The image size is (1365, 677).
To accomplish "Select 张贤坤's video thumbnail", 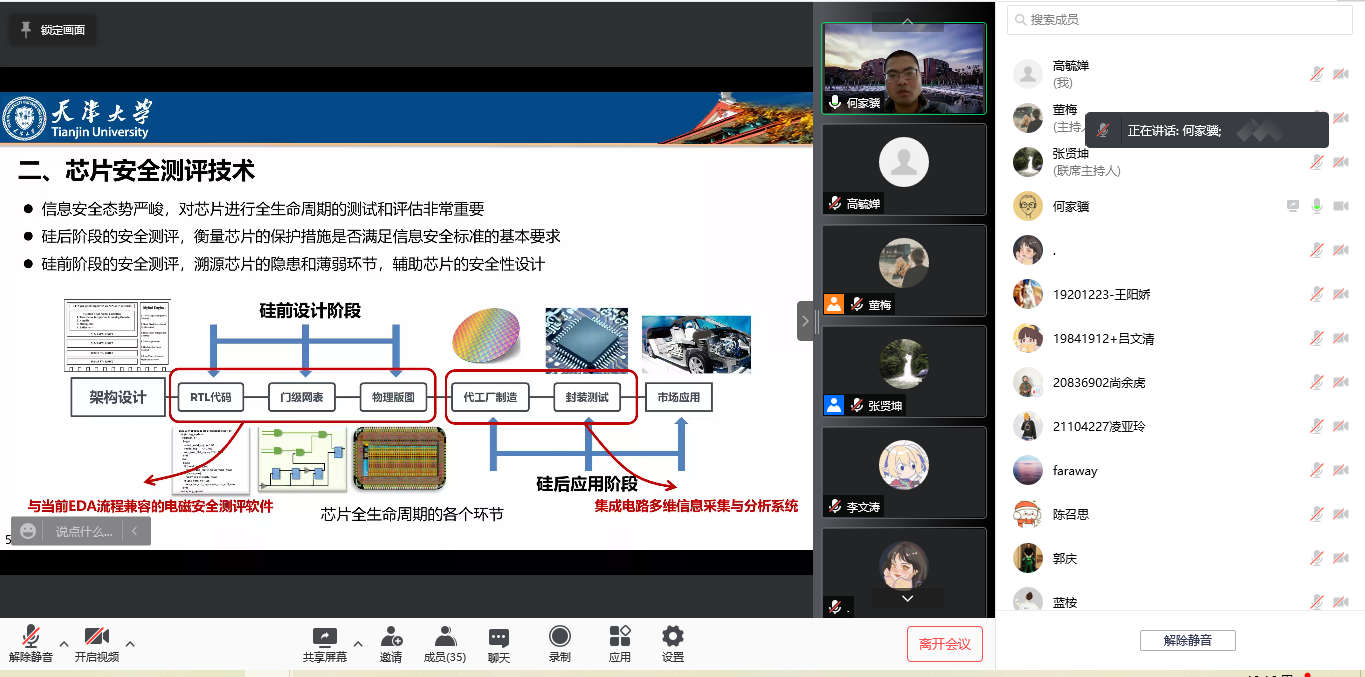I will (x=903, y=371).
